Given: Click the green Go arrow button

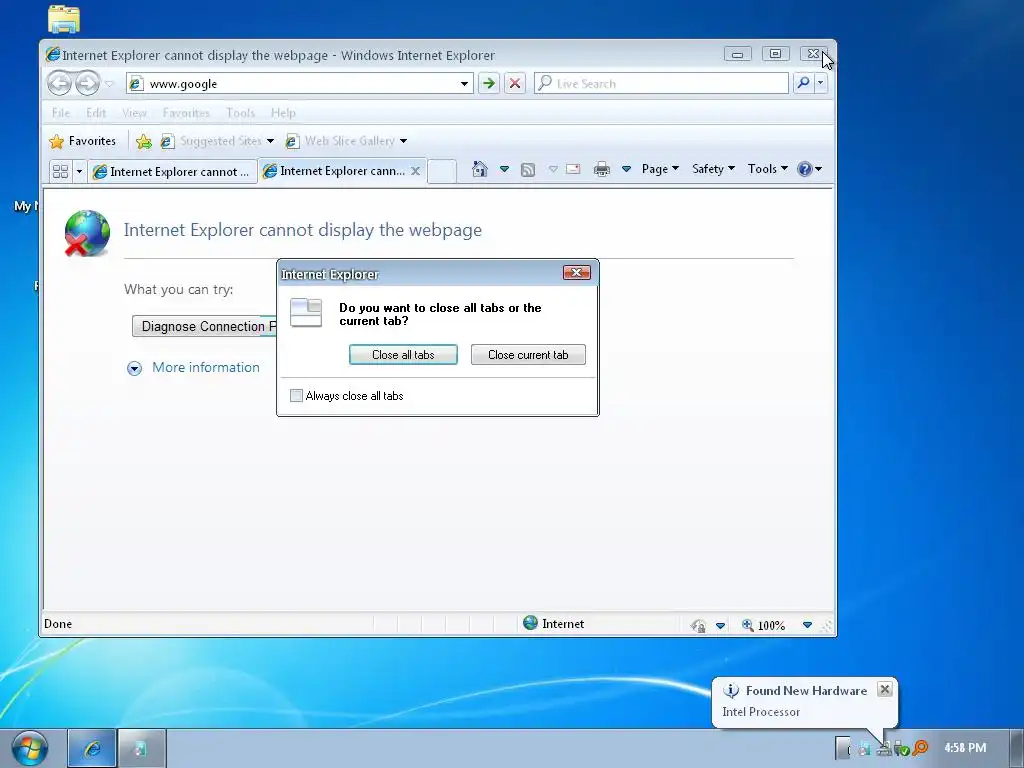Looking at the screenshot, I should (x=488, y=84).
